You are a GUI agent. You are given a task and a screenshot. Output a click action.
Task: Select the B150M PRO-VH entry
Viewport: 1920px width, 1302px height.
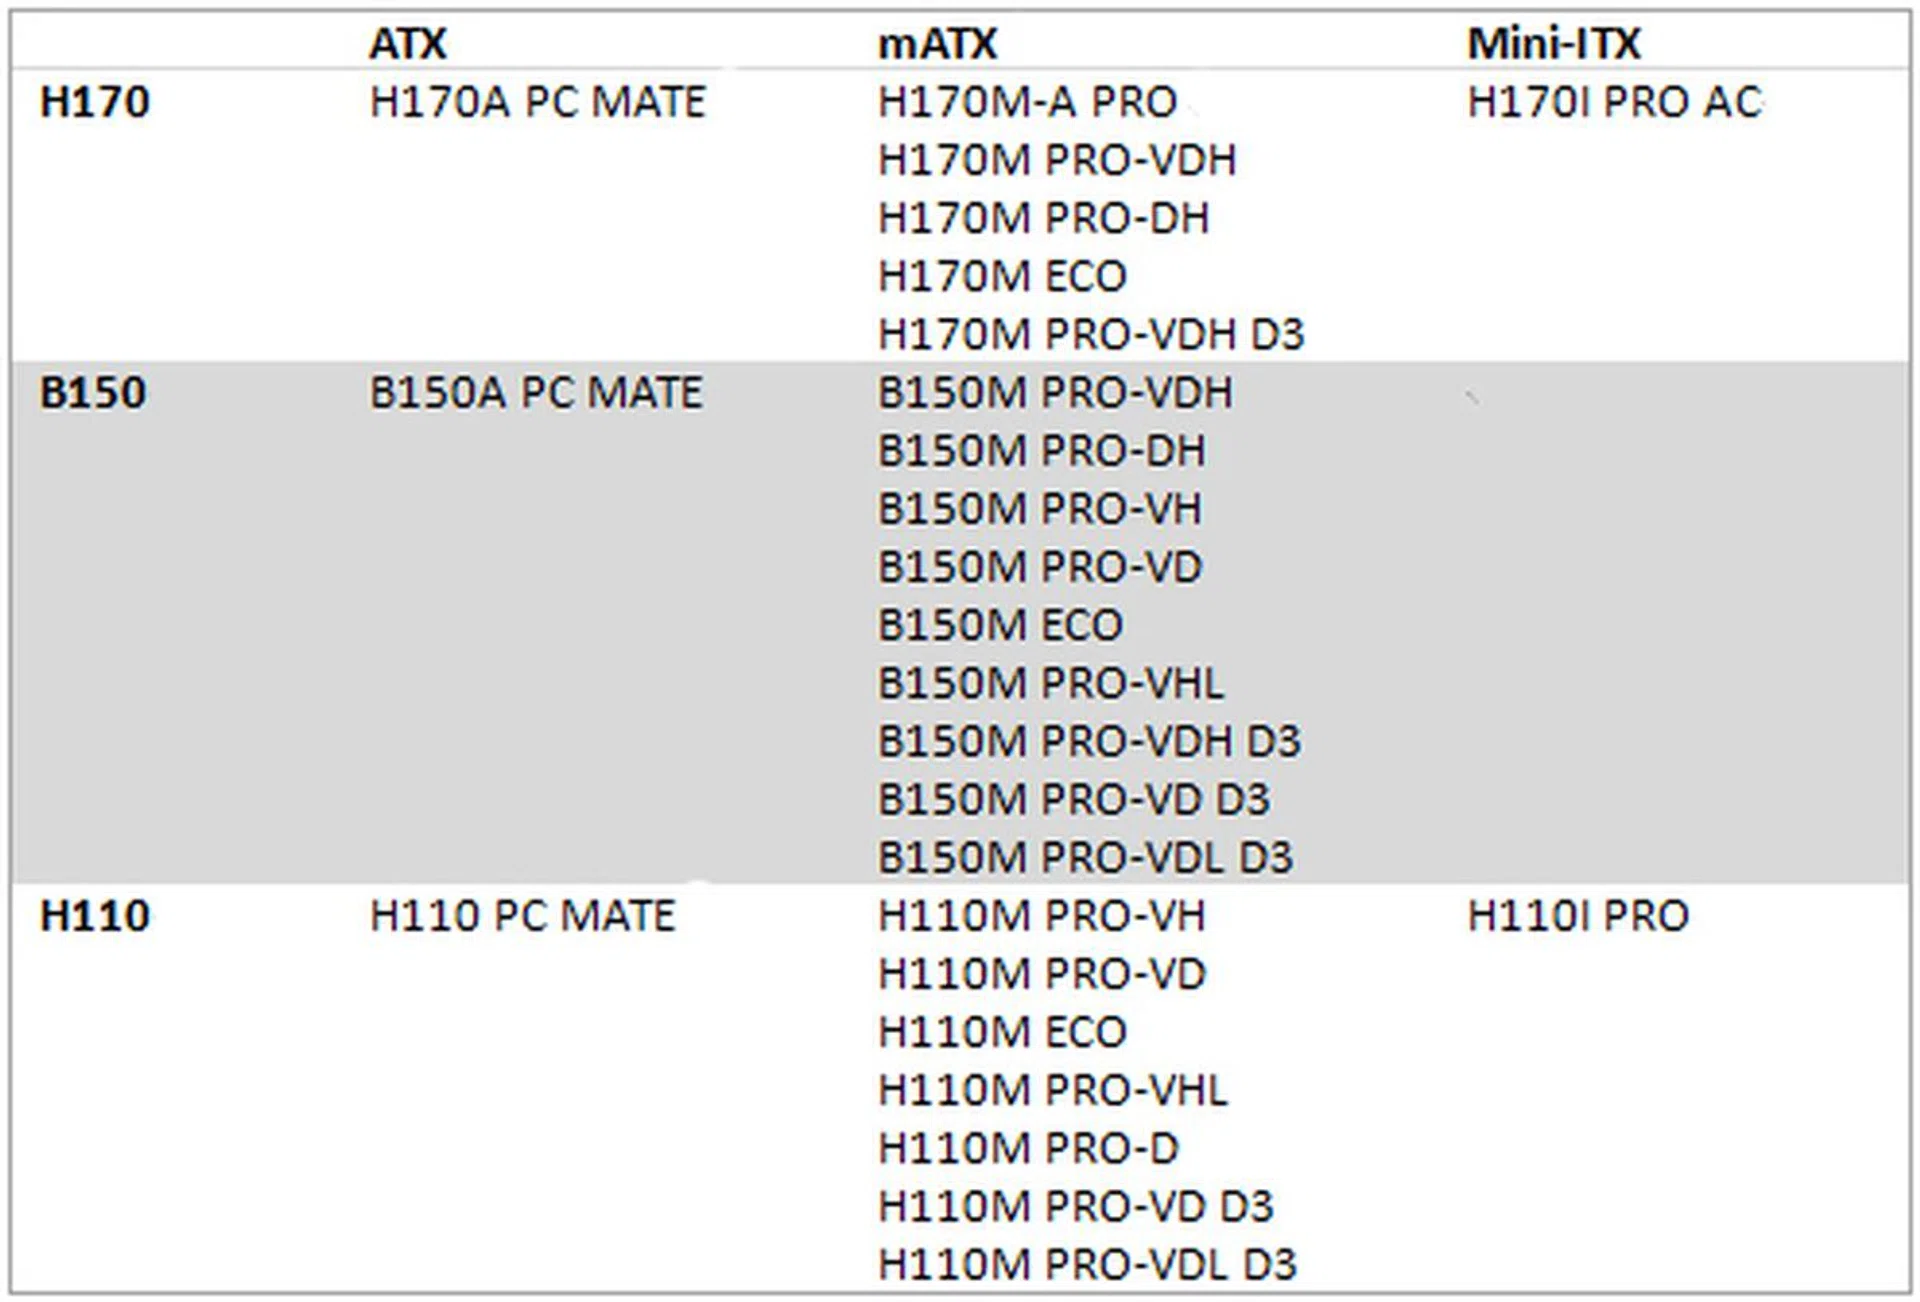(x=1039, y=509)
